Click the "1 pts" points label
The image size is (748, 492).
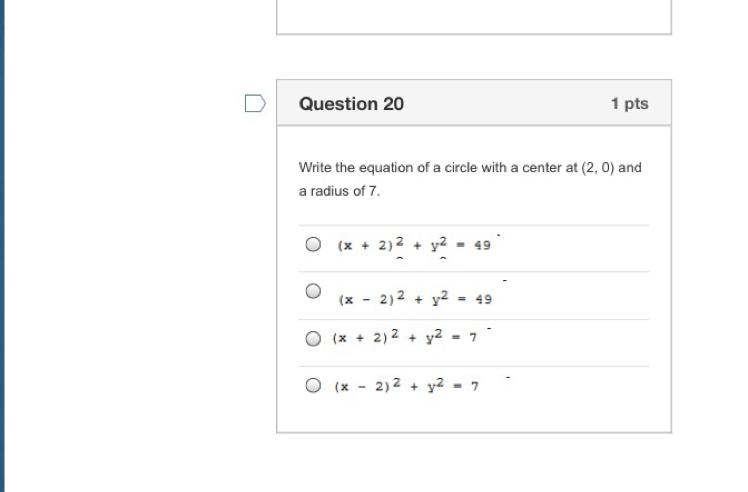click(629, 104)
